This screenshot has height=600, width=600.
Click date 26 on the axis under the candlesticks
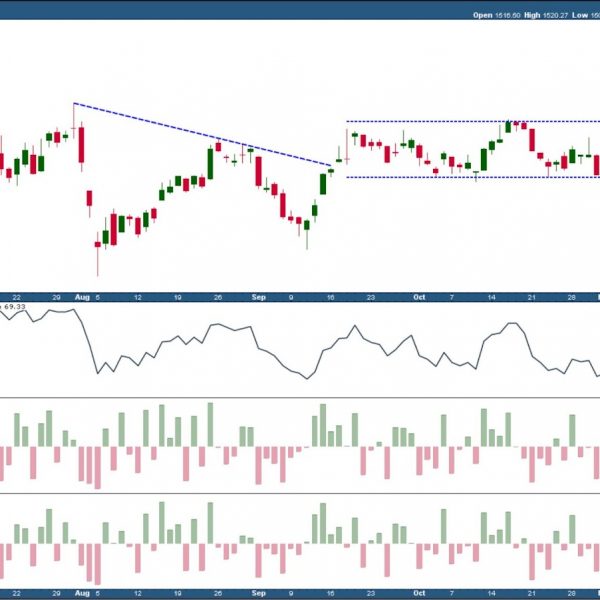[218, 297]
